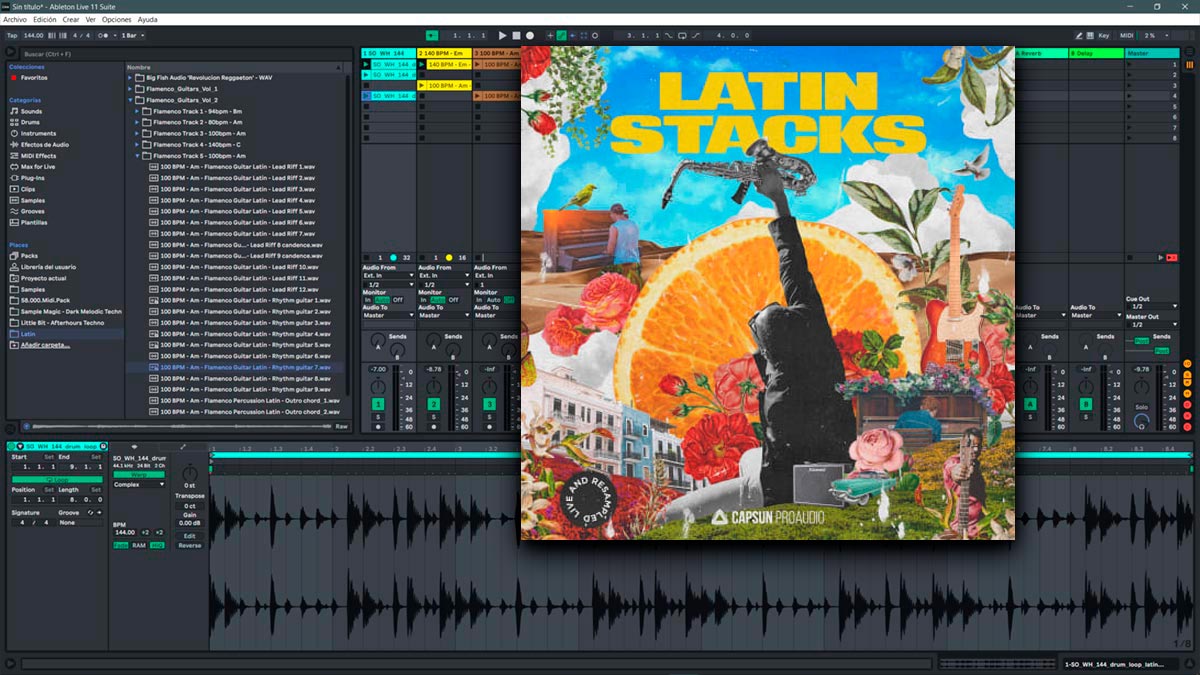Select Rhythm guitar 7.wav file
This screenshot has height=675, width=1200.
238,367
